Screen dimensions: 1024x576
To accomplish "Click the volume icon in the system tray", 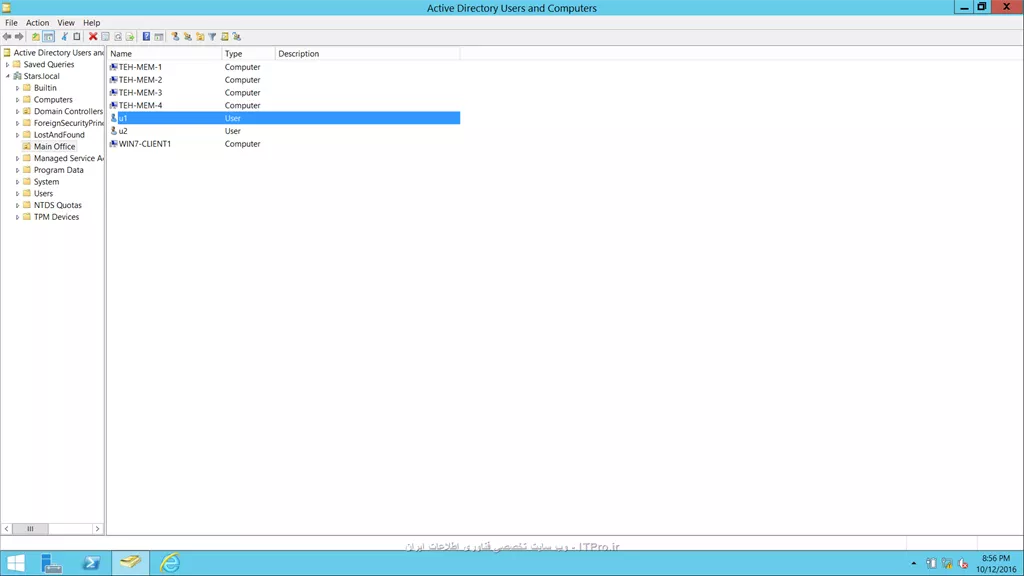I will tap(963, 564).
